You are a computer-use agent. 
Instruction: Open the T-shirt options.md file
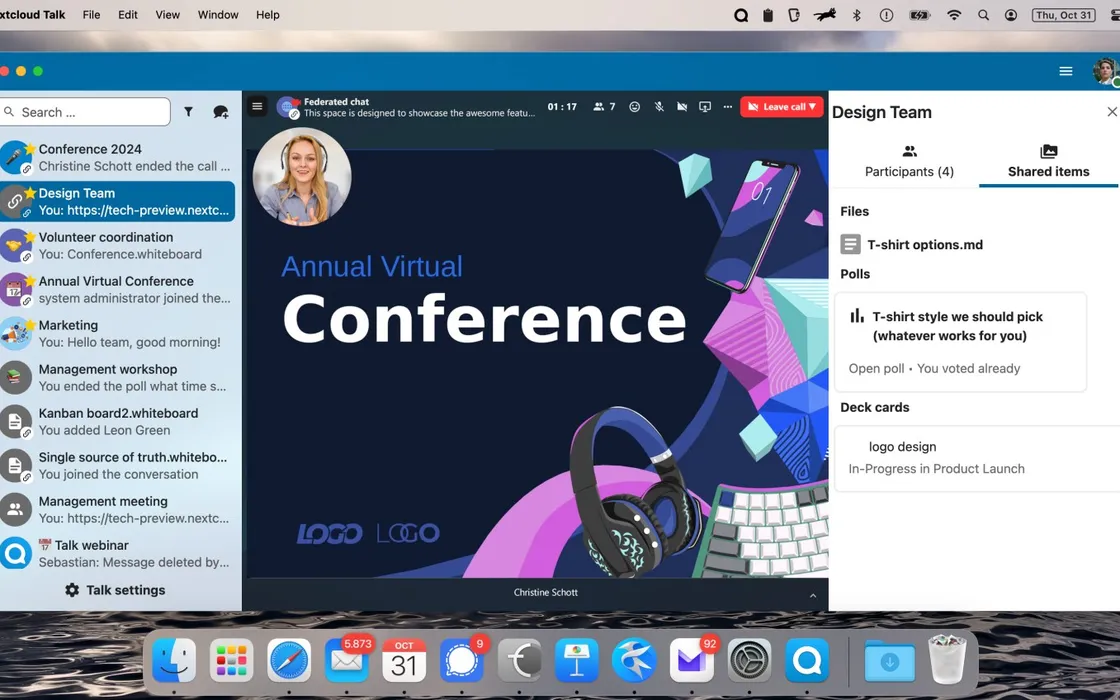point(911,244)
